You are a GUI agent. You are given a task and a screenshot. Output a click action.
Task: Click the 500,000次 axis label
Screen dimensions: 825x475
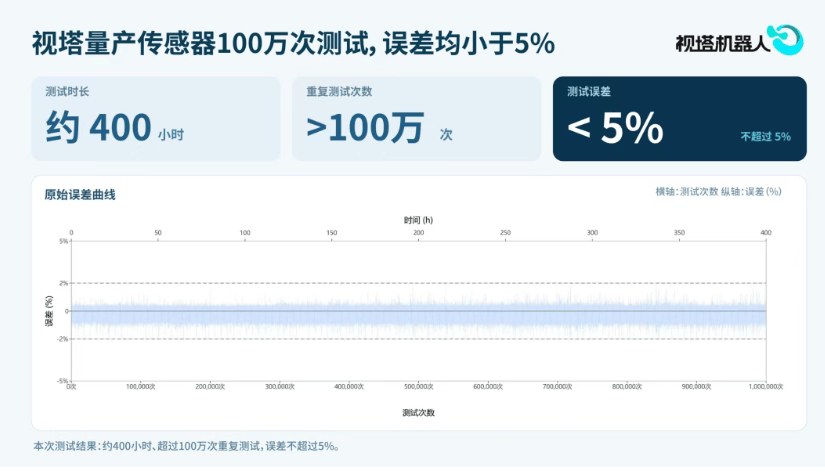click(x=419, y=387)
